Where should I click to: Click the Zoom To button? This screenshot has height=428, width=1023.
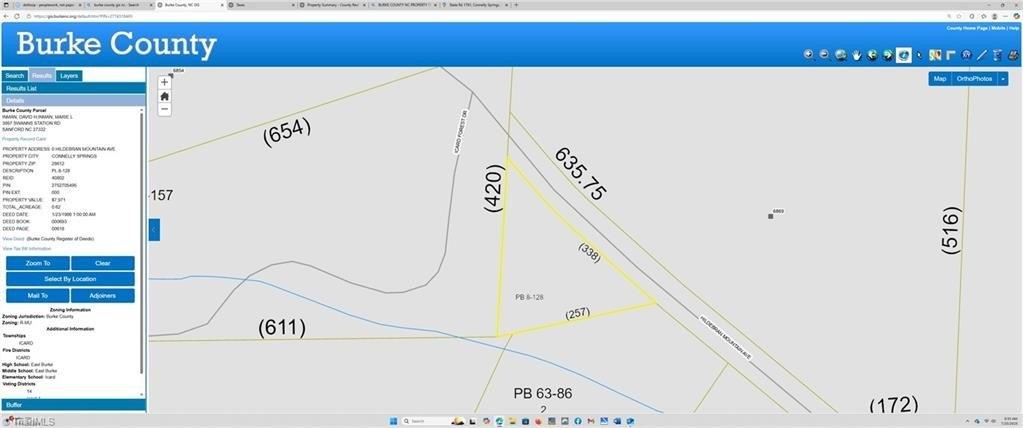(x=38, y=263)
